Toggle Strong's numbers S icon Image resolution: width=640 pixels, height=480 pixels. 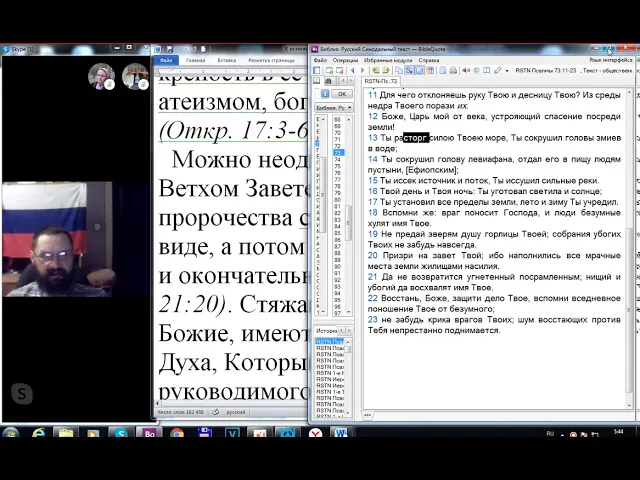click(x=409, y=71)
